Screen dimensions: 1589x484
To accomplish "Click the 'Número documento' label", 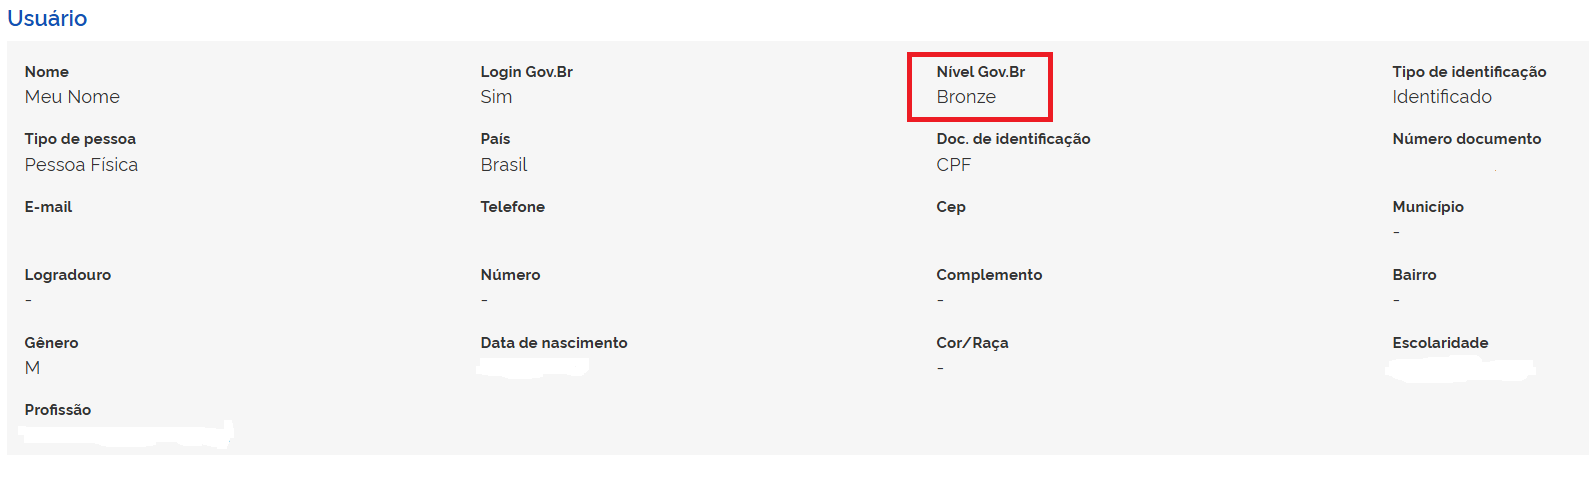I will [1466, 139].
